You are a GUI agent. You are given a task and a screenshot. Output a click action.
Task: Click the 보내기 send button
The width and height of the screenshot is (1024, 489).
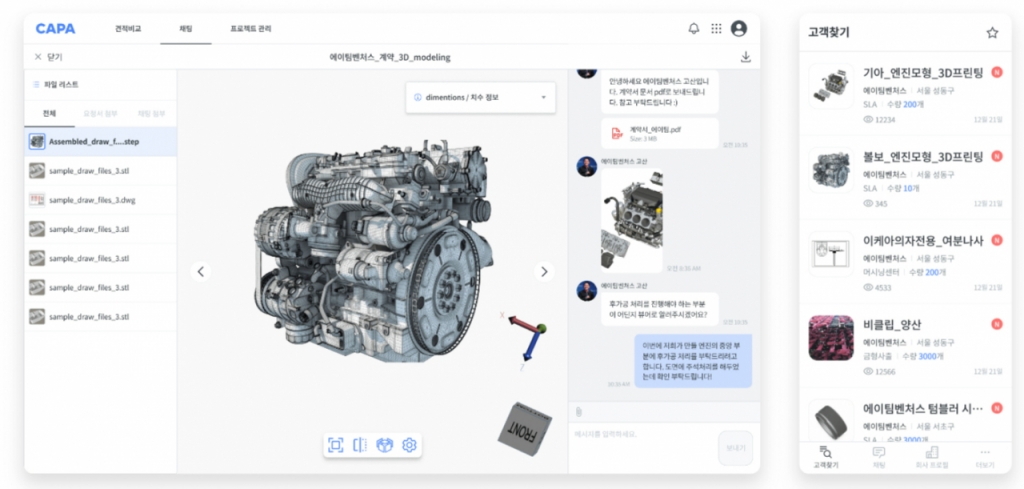(x=735, y=448)
